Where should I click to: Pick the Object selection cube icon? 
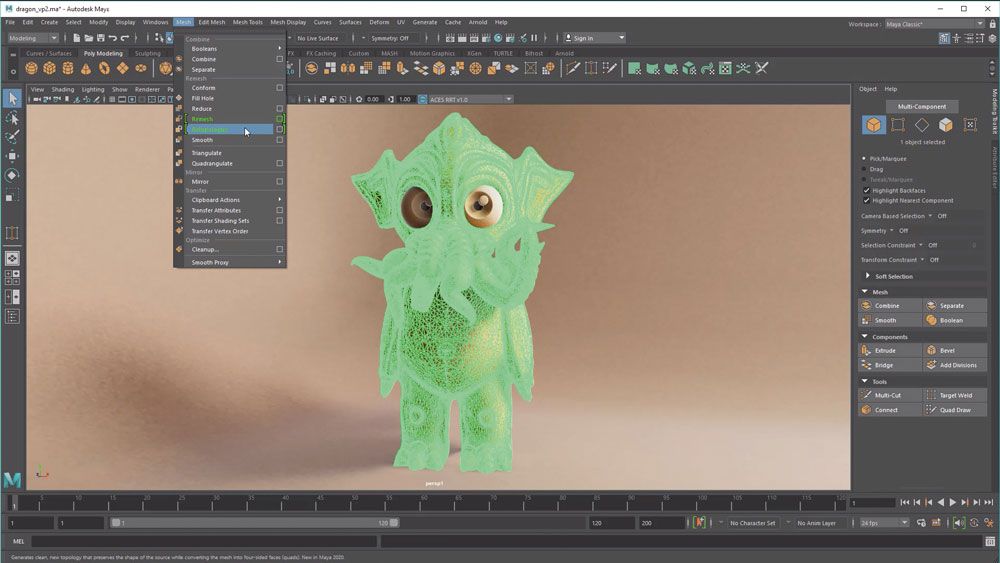coord(874,125)
